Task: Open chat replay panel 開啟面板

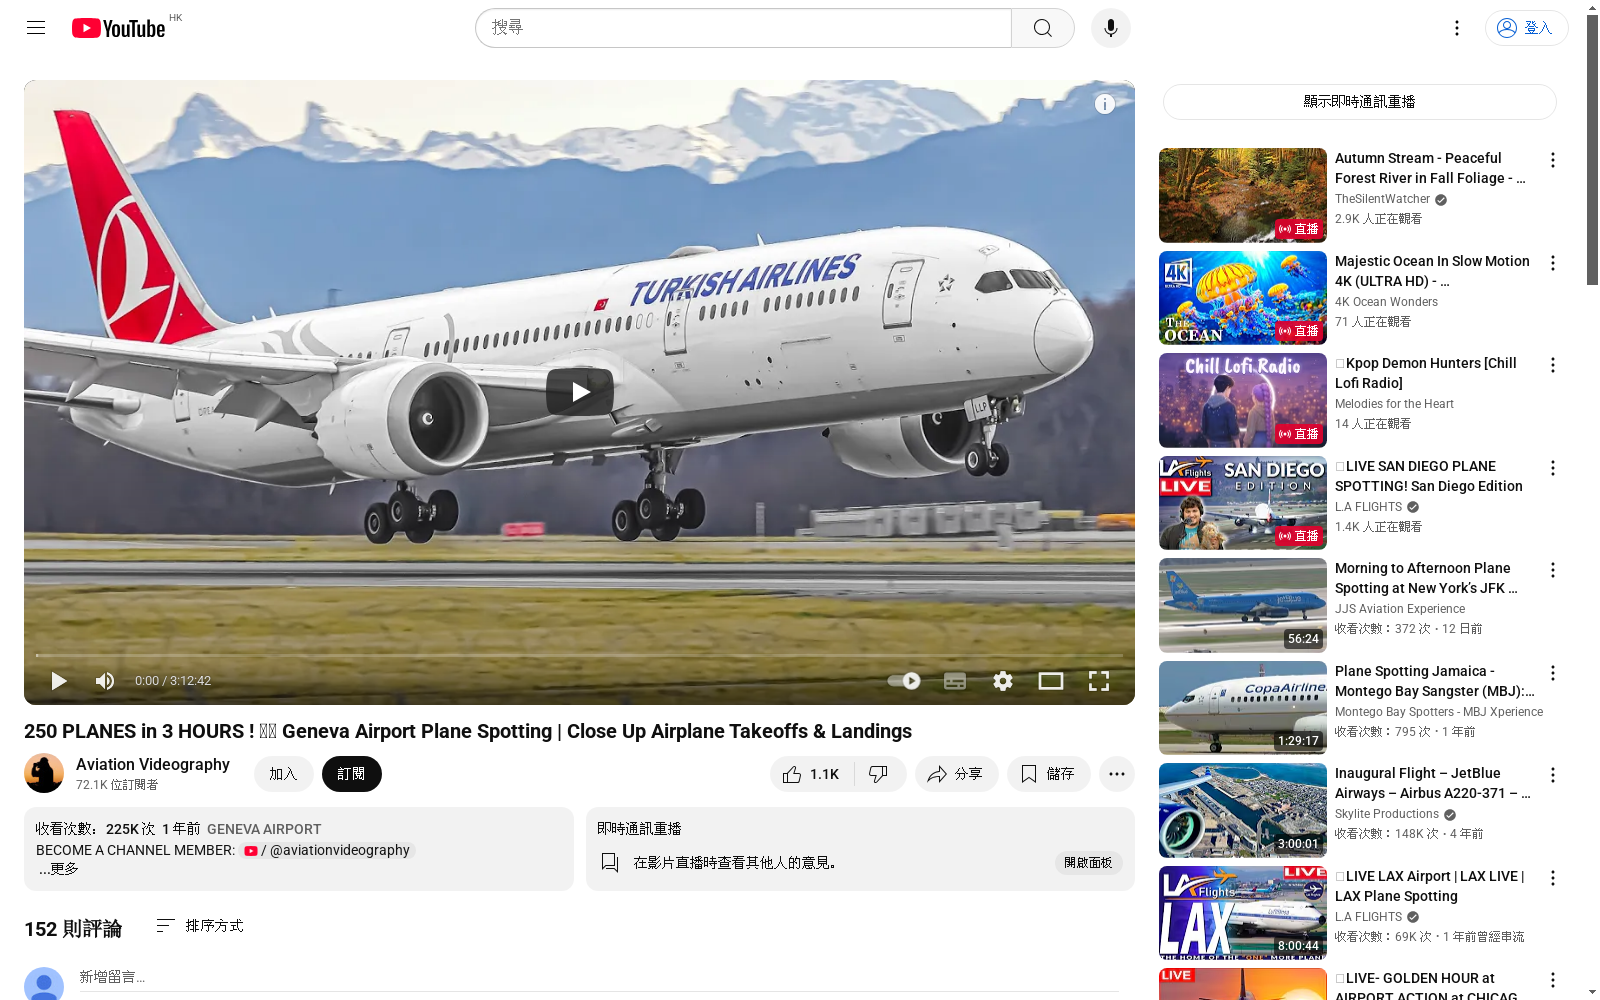Action: (x=1088, y=863)
